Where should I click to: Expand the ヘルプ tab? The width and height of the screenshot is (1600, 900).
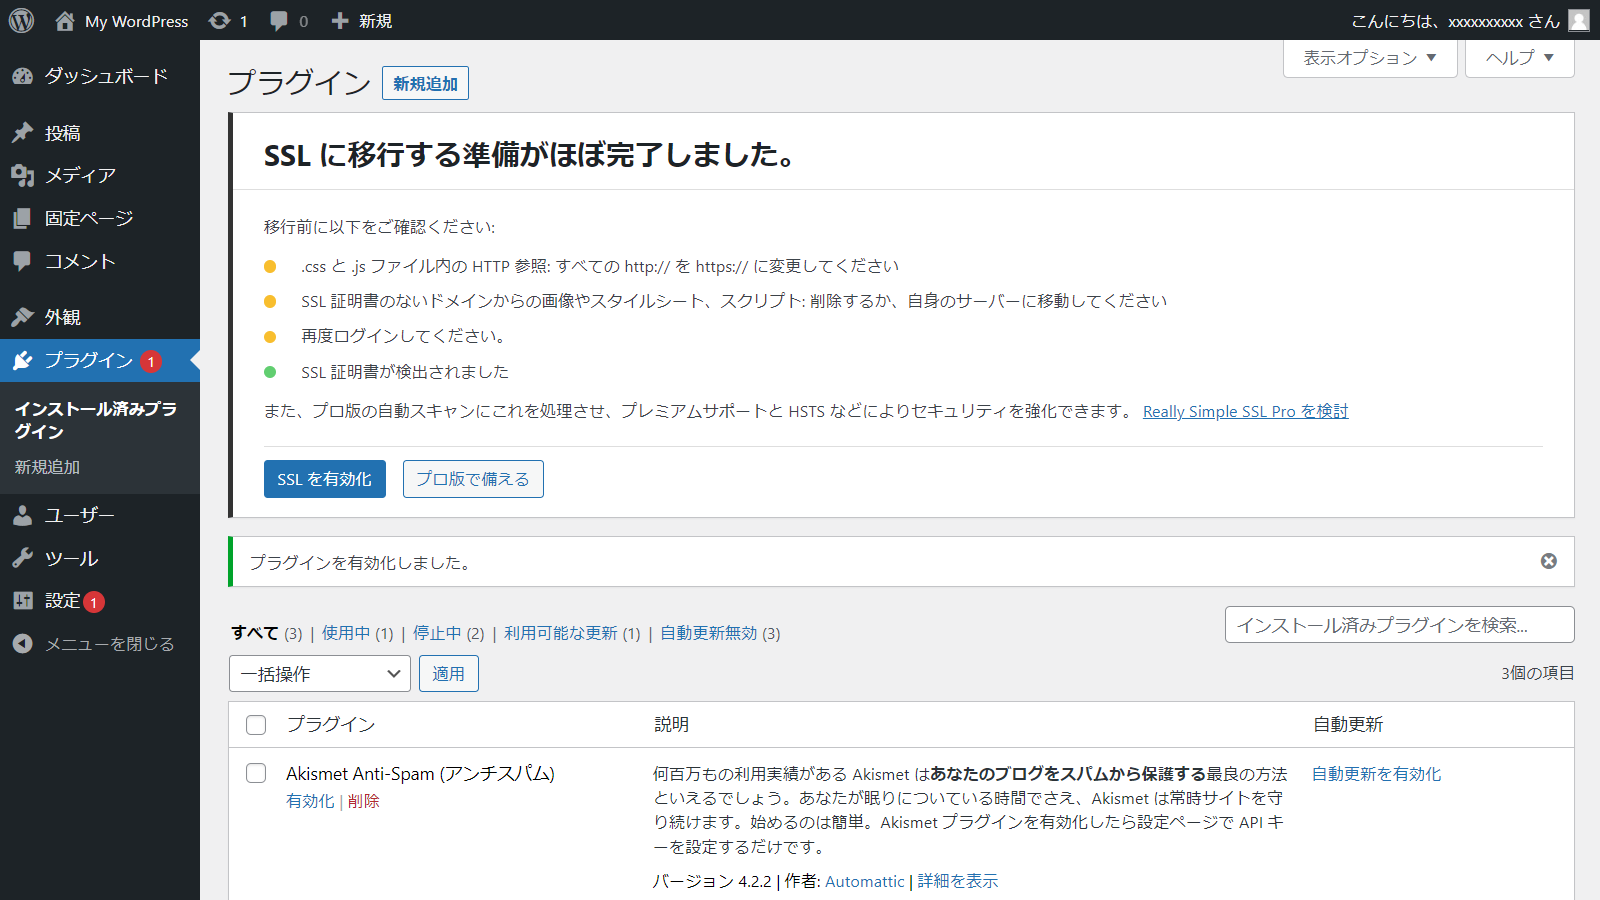click(x=1519, y=58)
